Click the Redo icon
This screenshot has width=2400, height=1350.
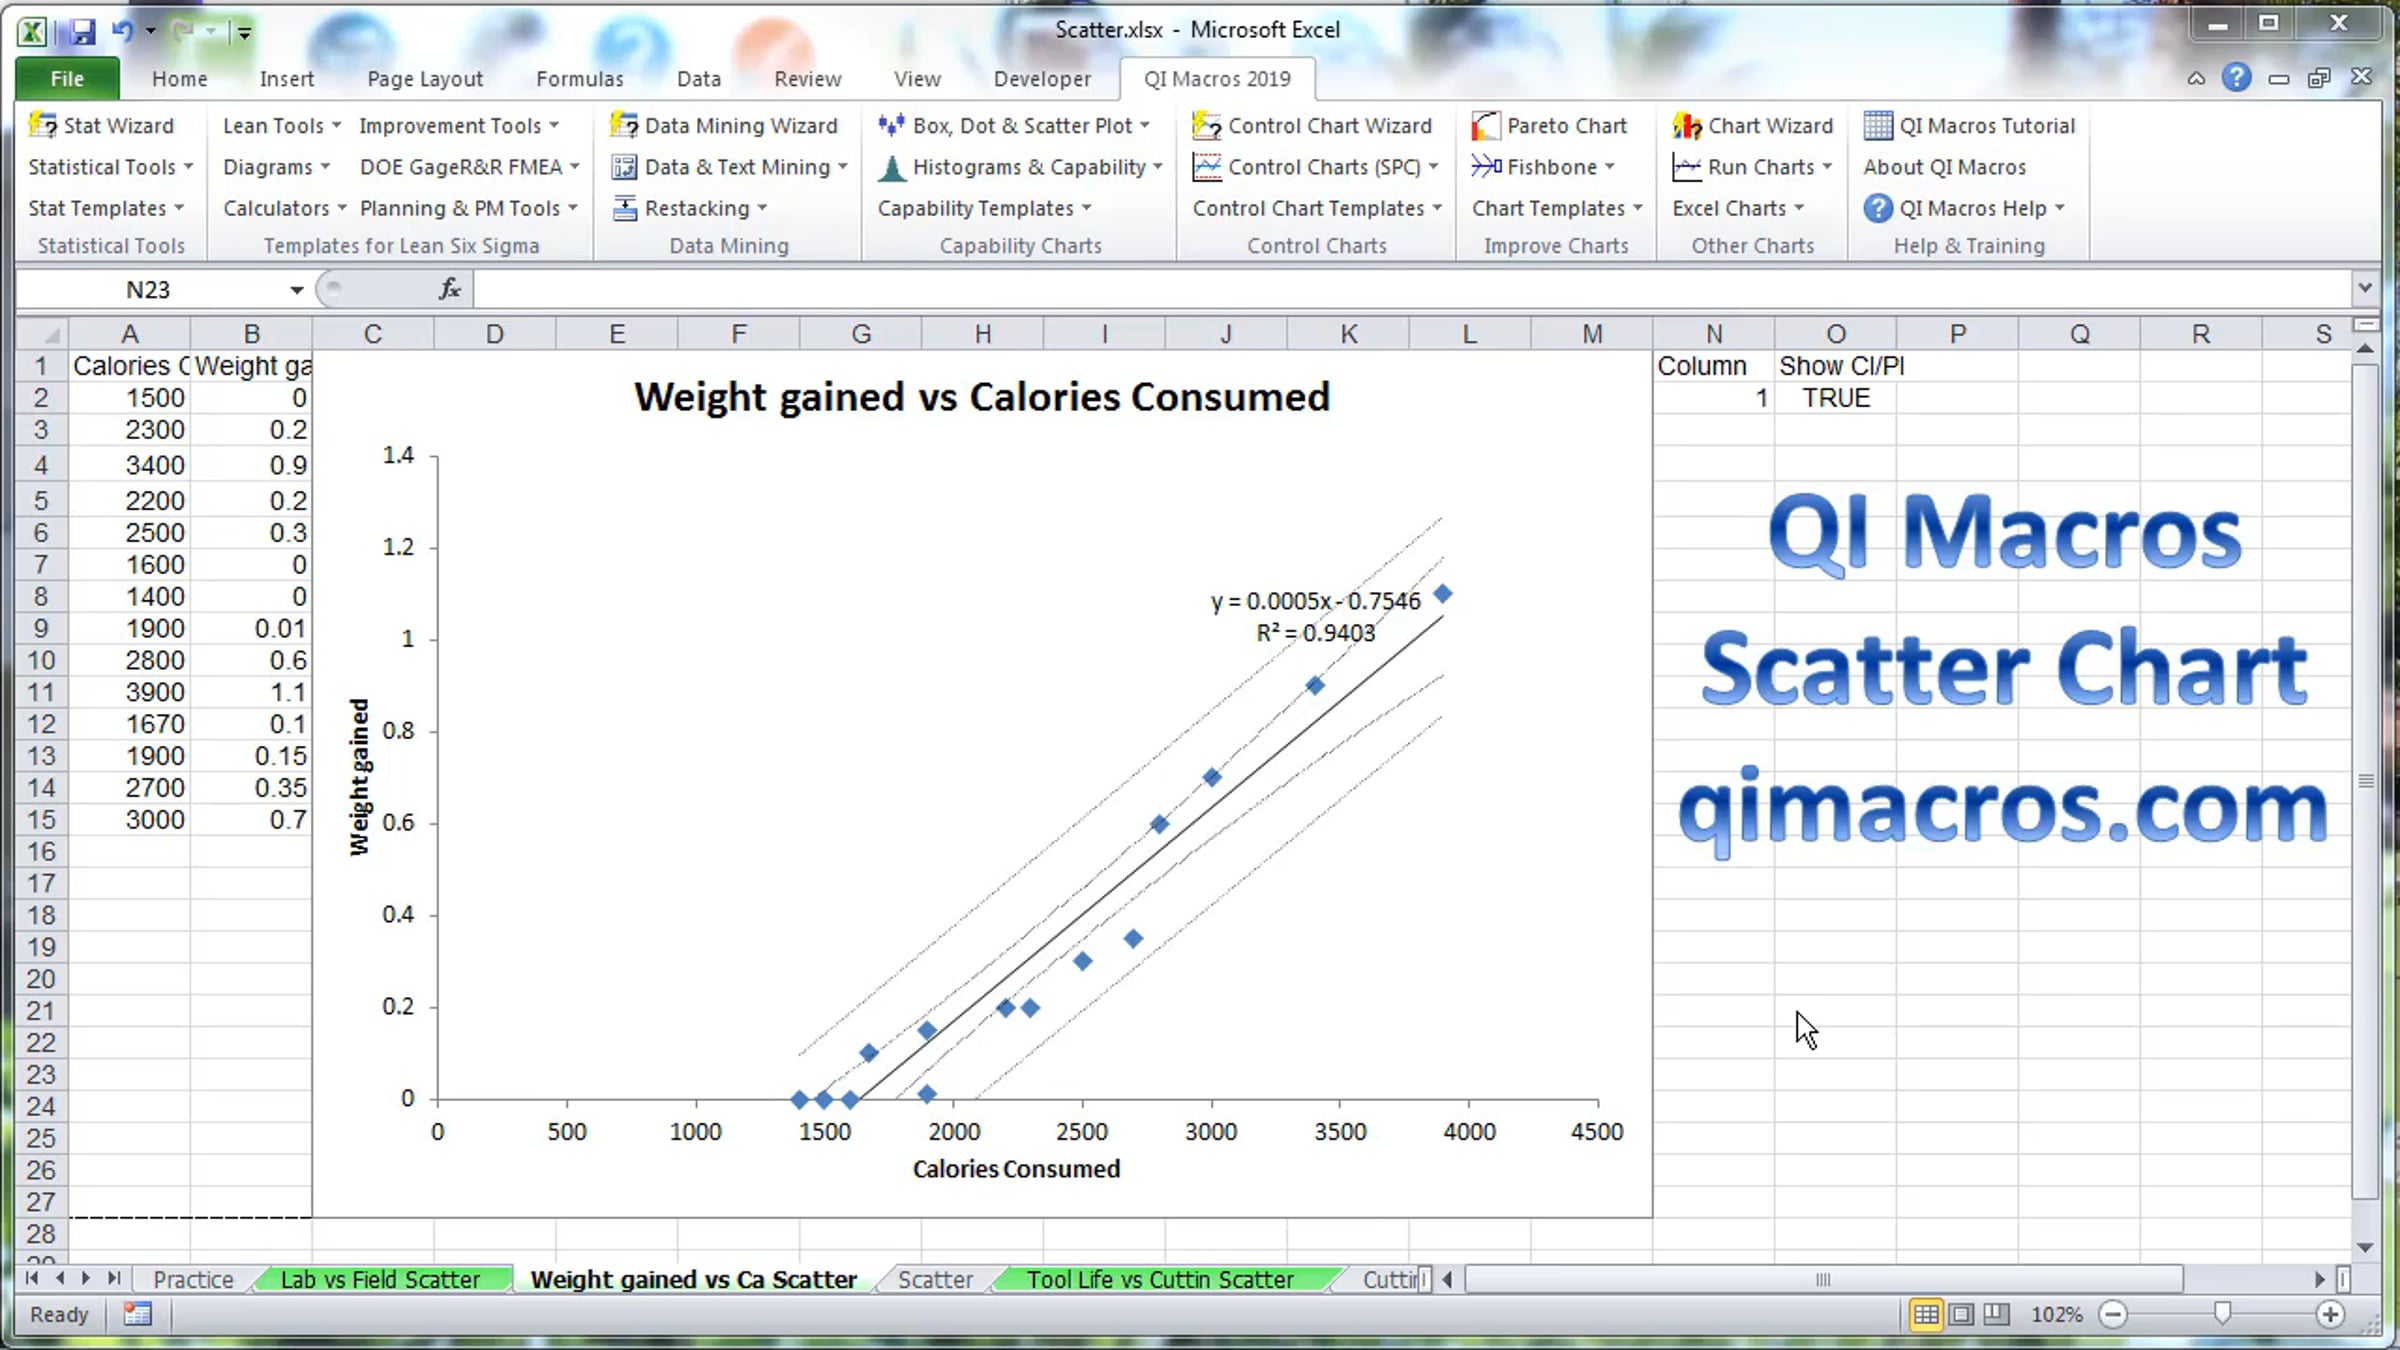(182, 30)
